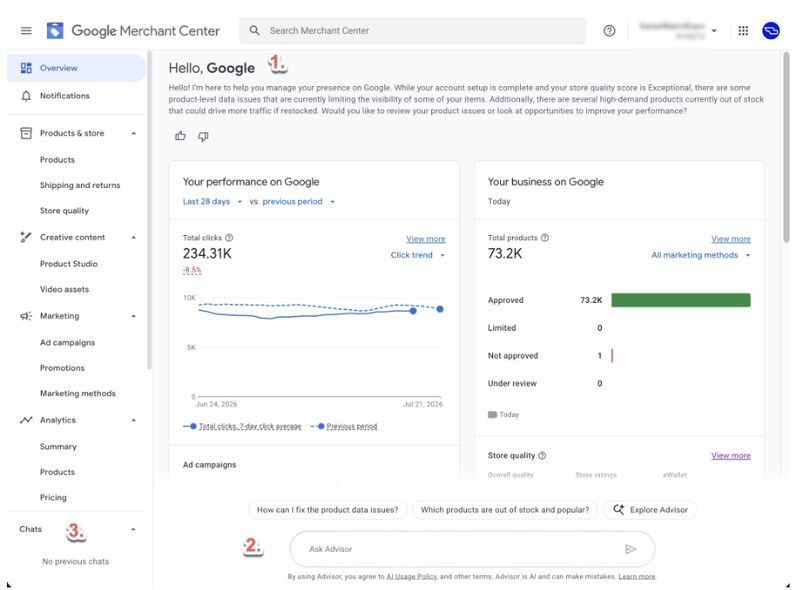
Task: Open the previous period comparison dropdown
Action: (x=298, y=202)
